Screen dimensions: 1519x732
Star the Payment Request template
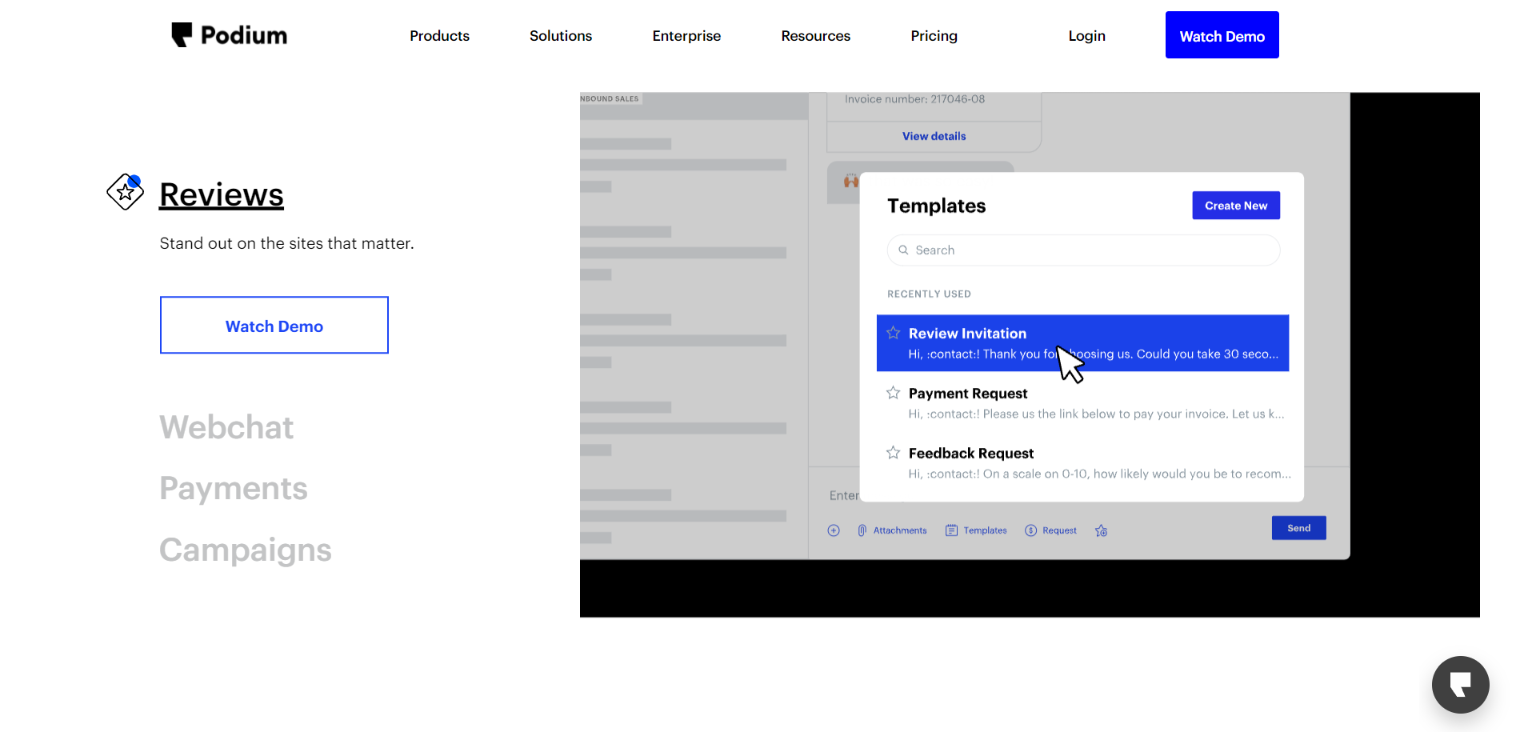point(893,393)
